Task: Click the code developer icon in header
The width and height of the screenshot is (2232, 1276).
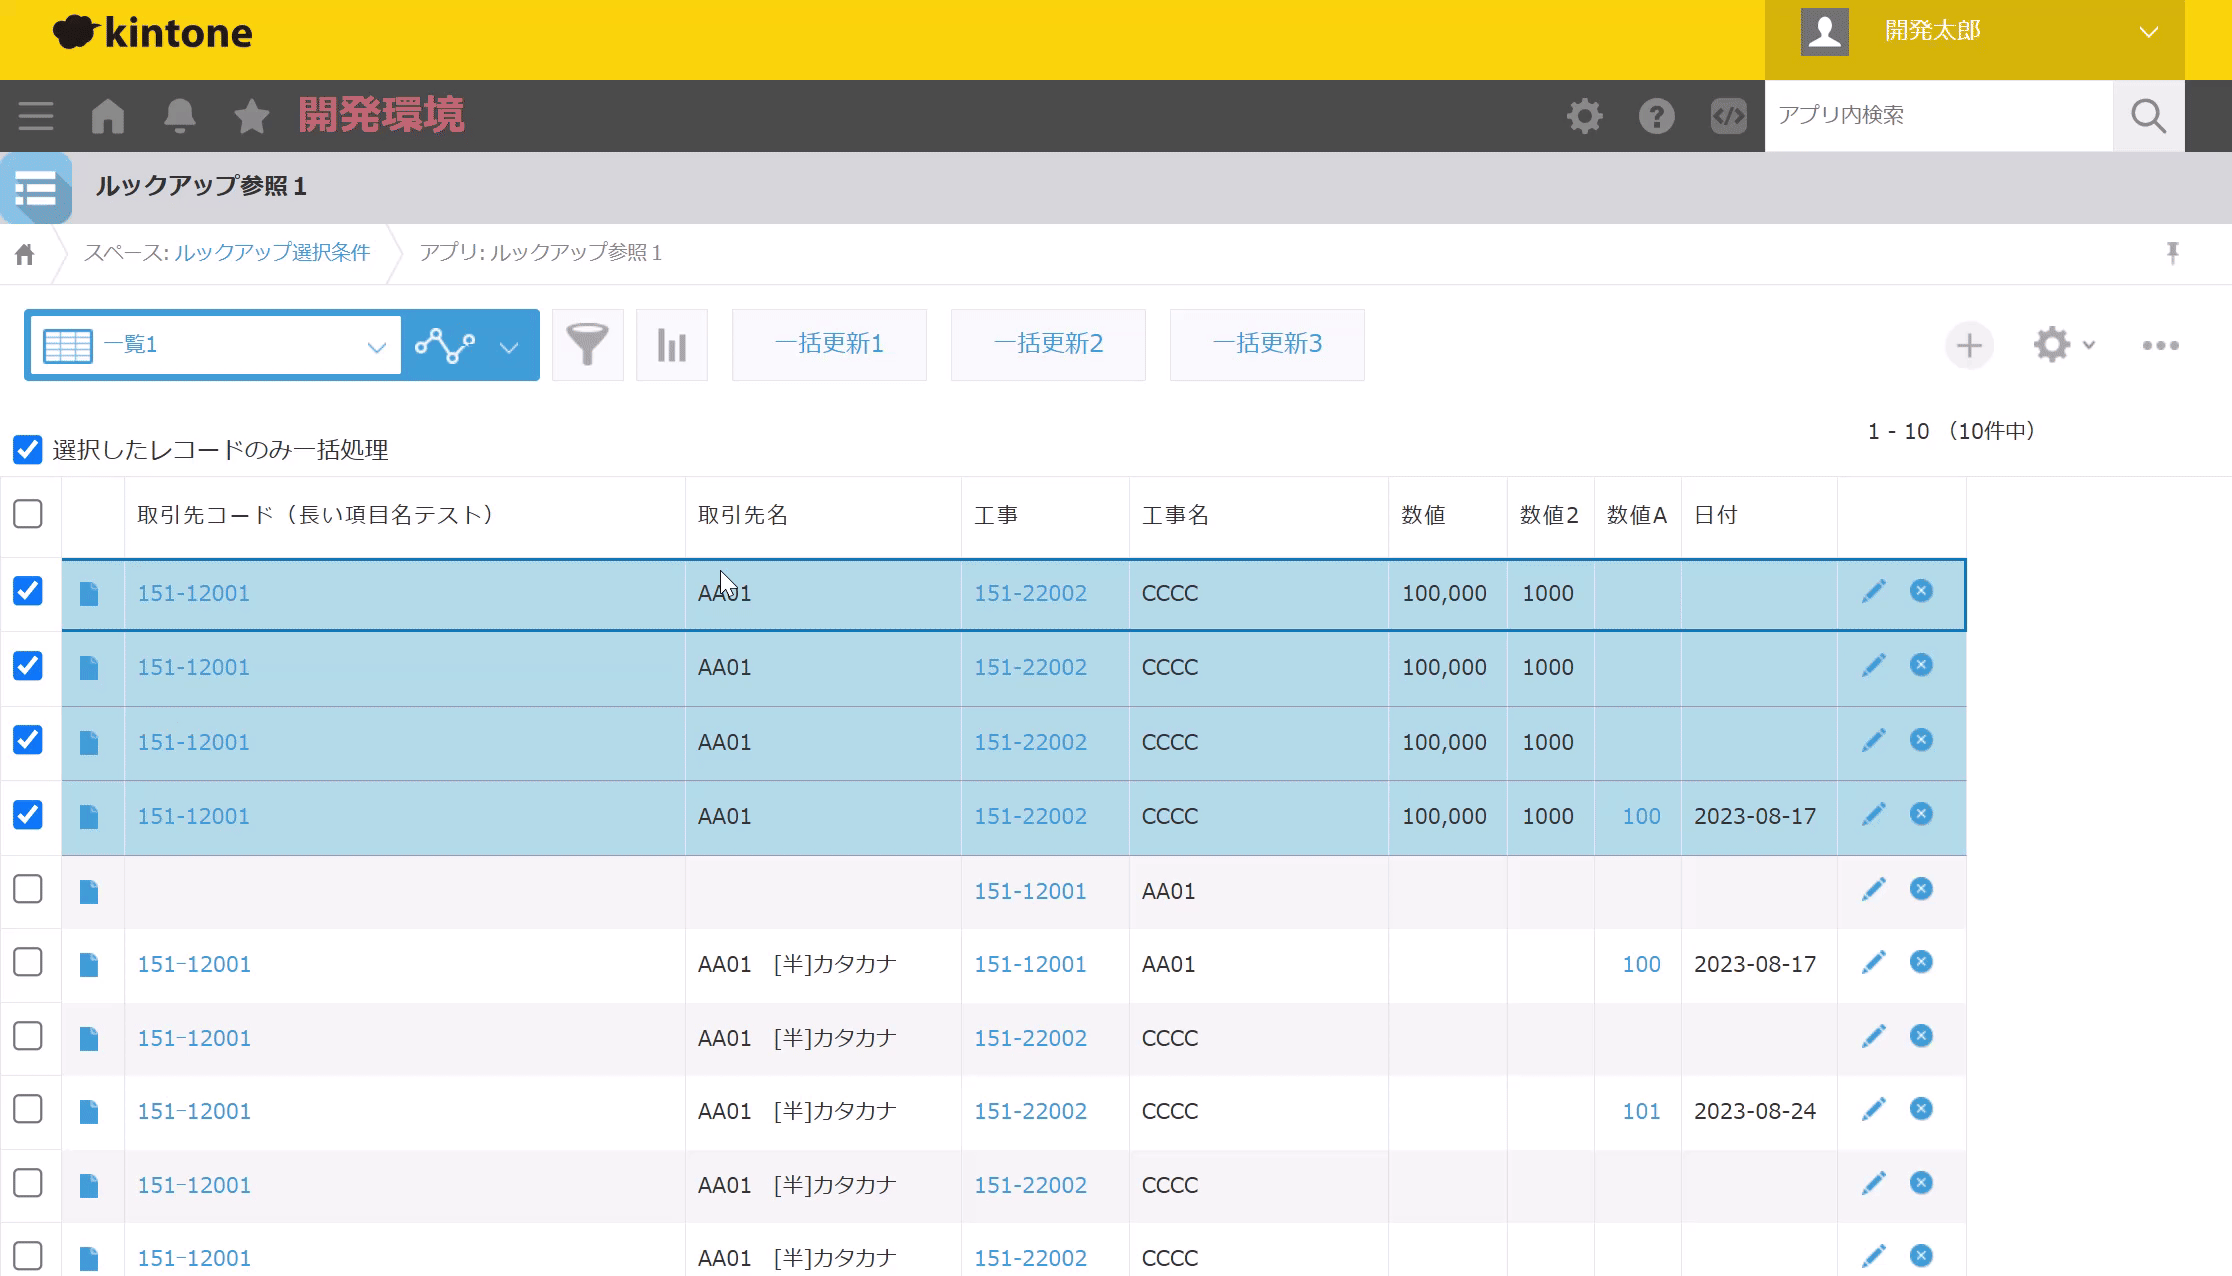Action: click(1728, 116)
